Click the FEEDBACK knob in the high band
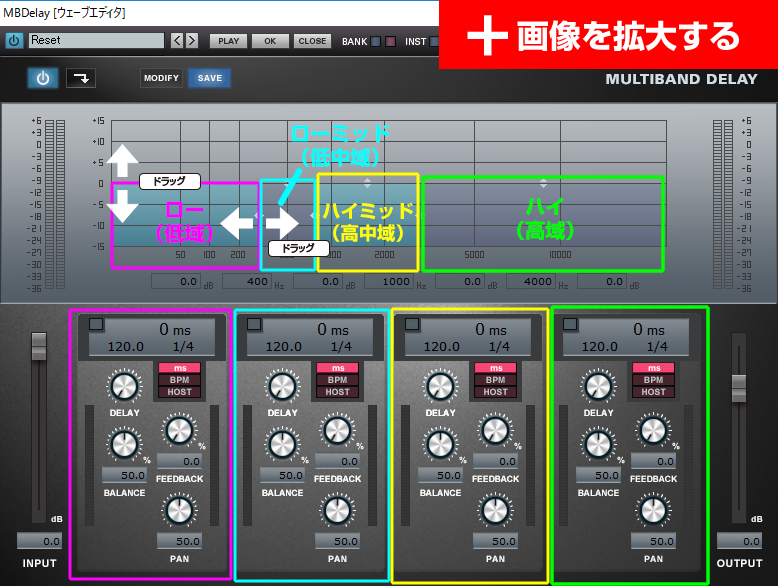This screenshot has height=586, width=778. pyautogui.click(x=653, y=431)
